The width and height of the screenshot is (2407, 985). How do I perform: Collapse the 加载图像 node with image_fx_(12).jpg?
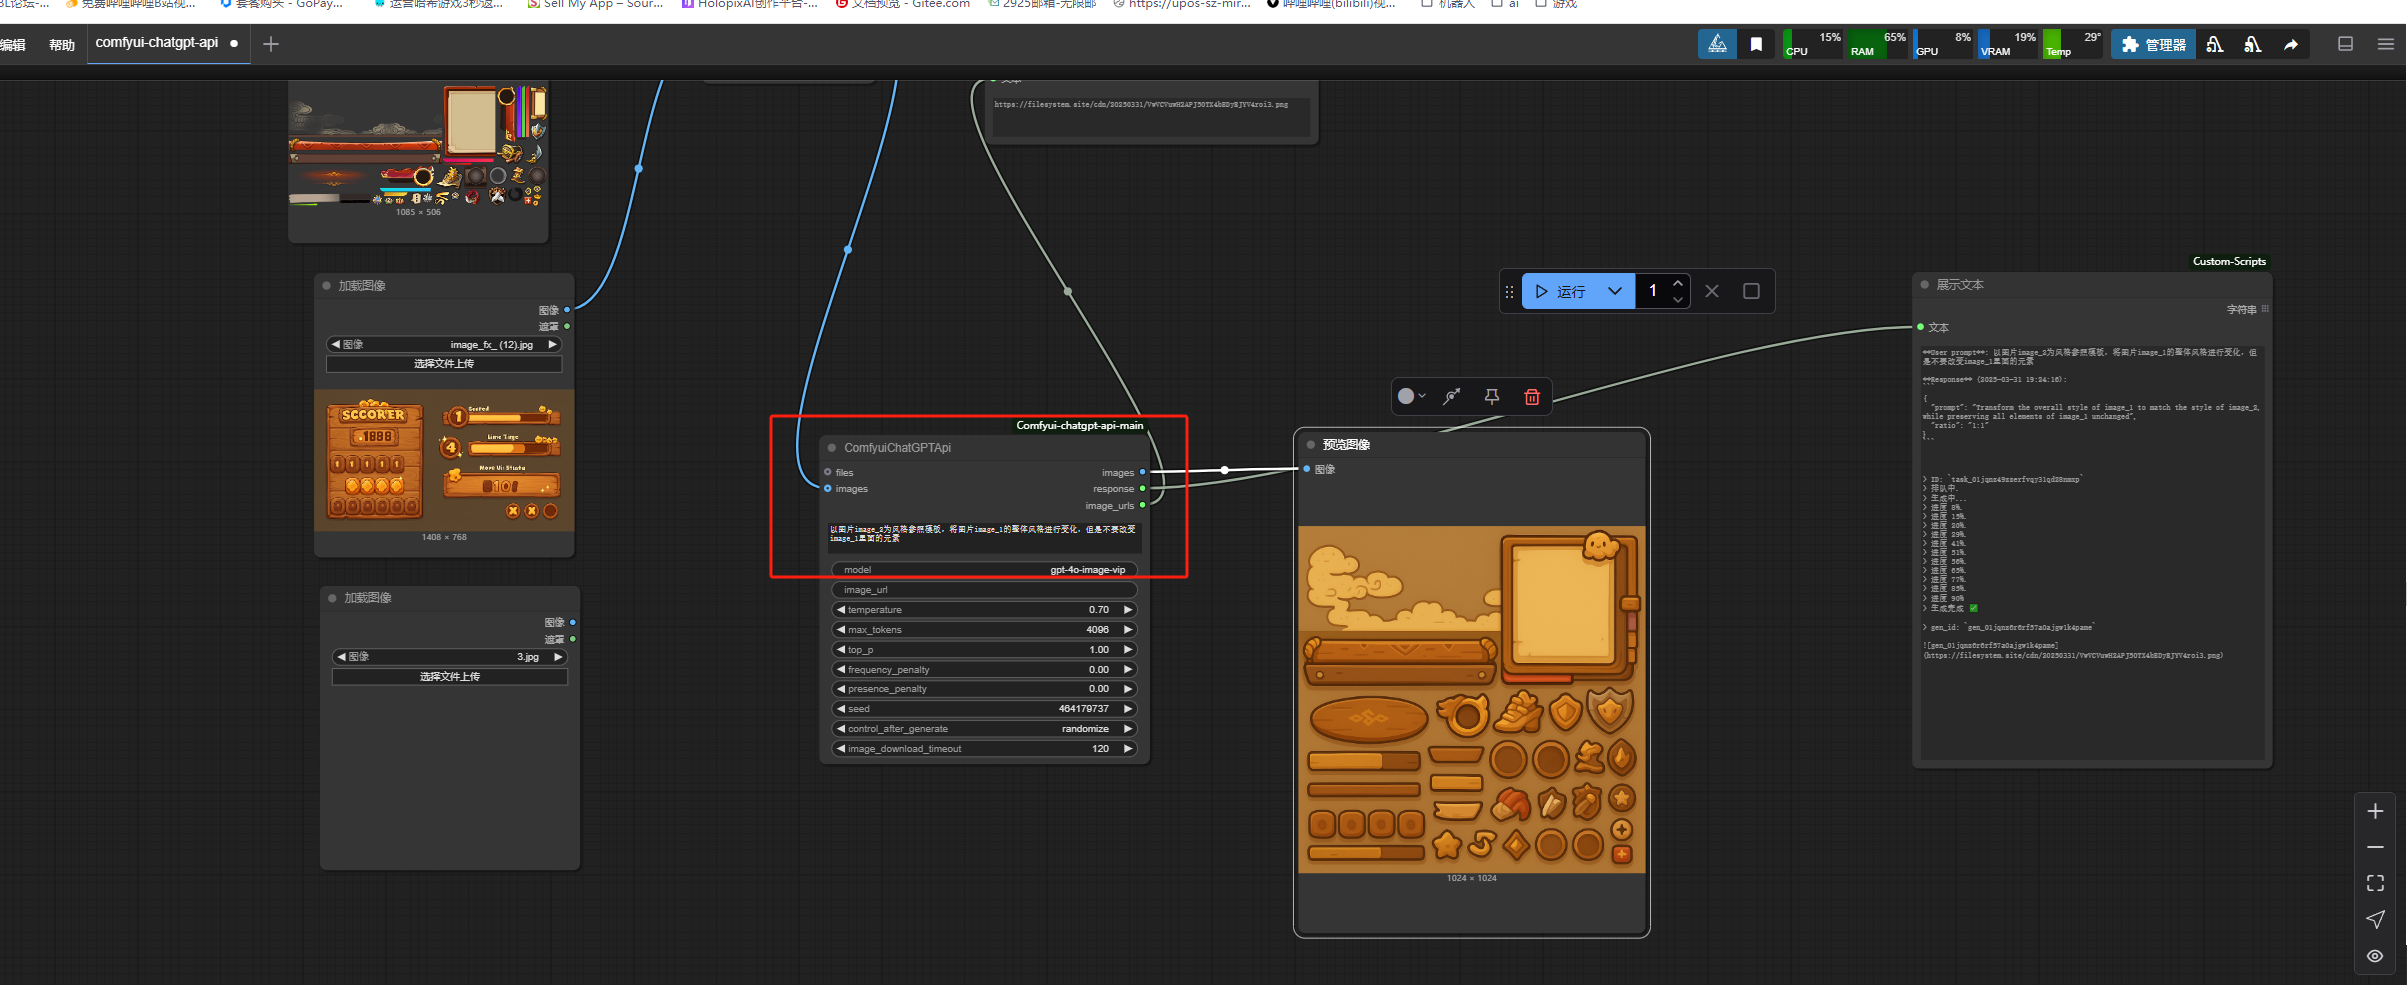click(327, 286)
